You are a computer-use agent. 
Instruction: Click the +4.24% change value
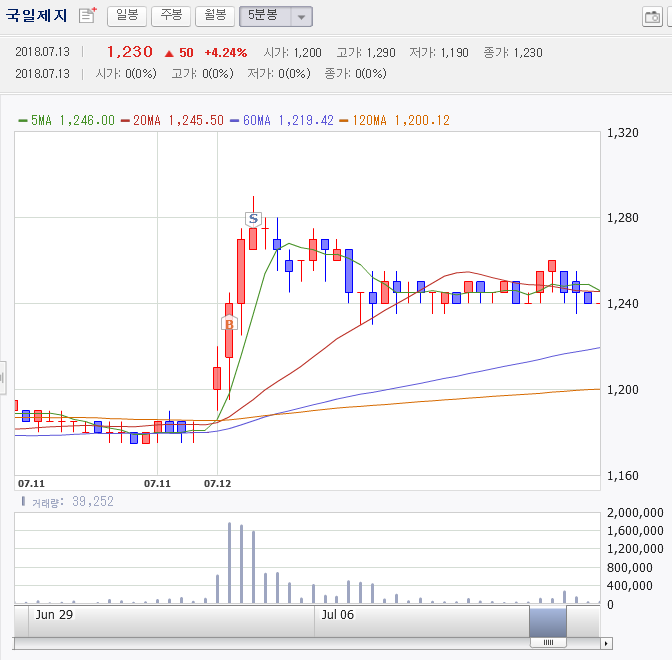pyautogui.click(x=225, y=53)
